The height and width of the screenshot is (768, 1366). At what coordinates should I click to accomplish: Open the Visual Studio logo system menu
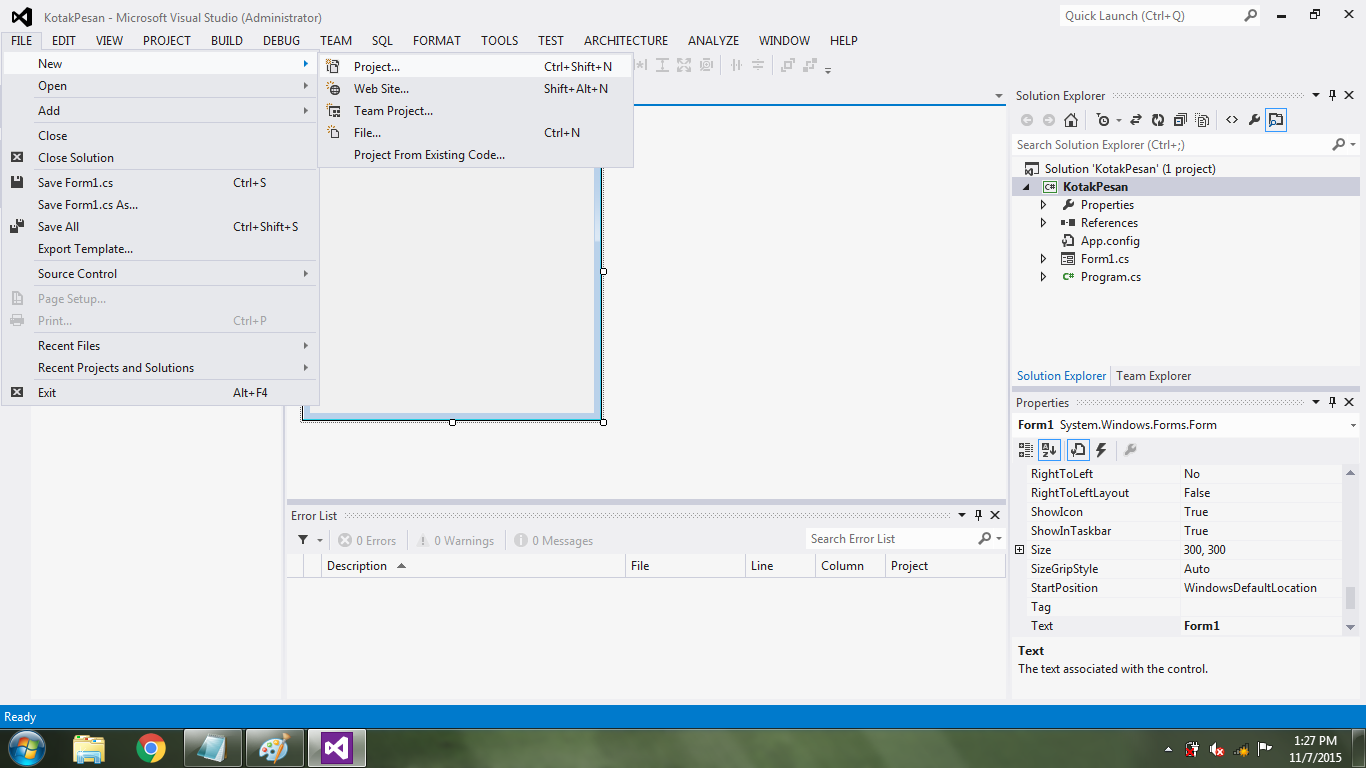pos(21,17)
